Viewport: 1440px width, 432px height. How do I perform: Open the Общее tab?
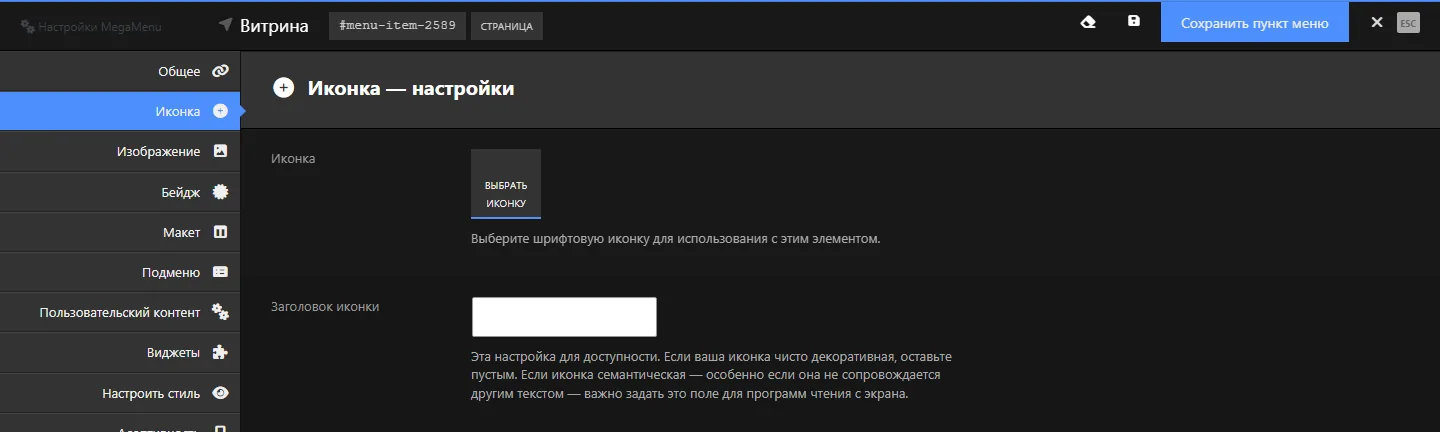[x=120, y=71]
